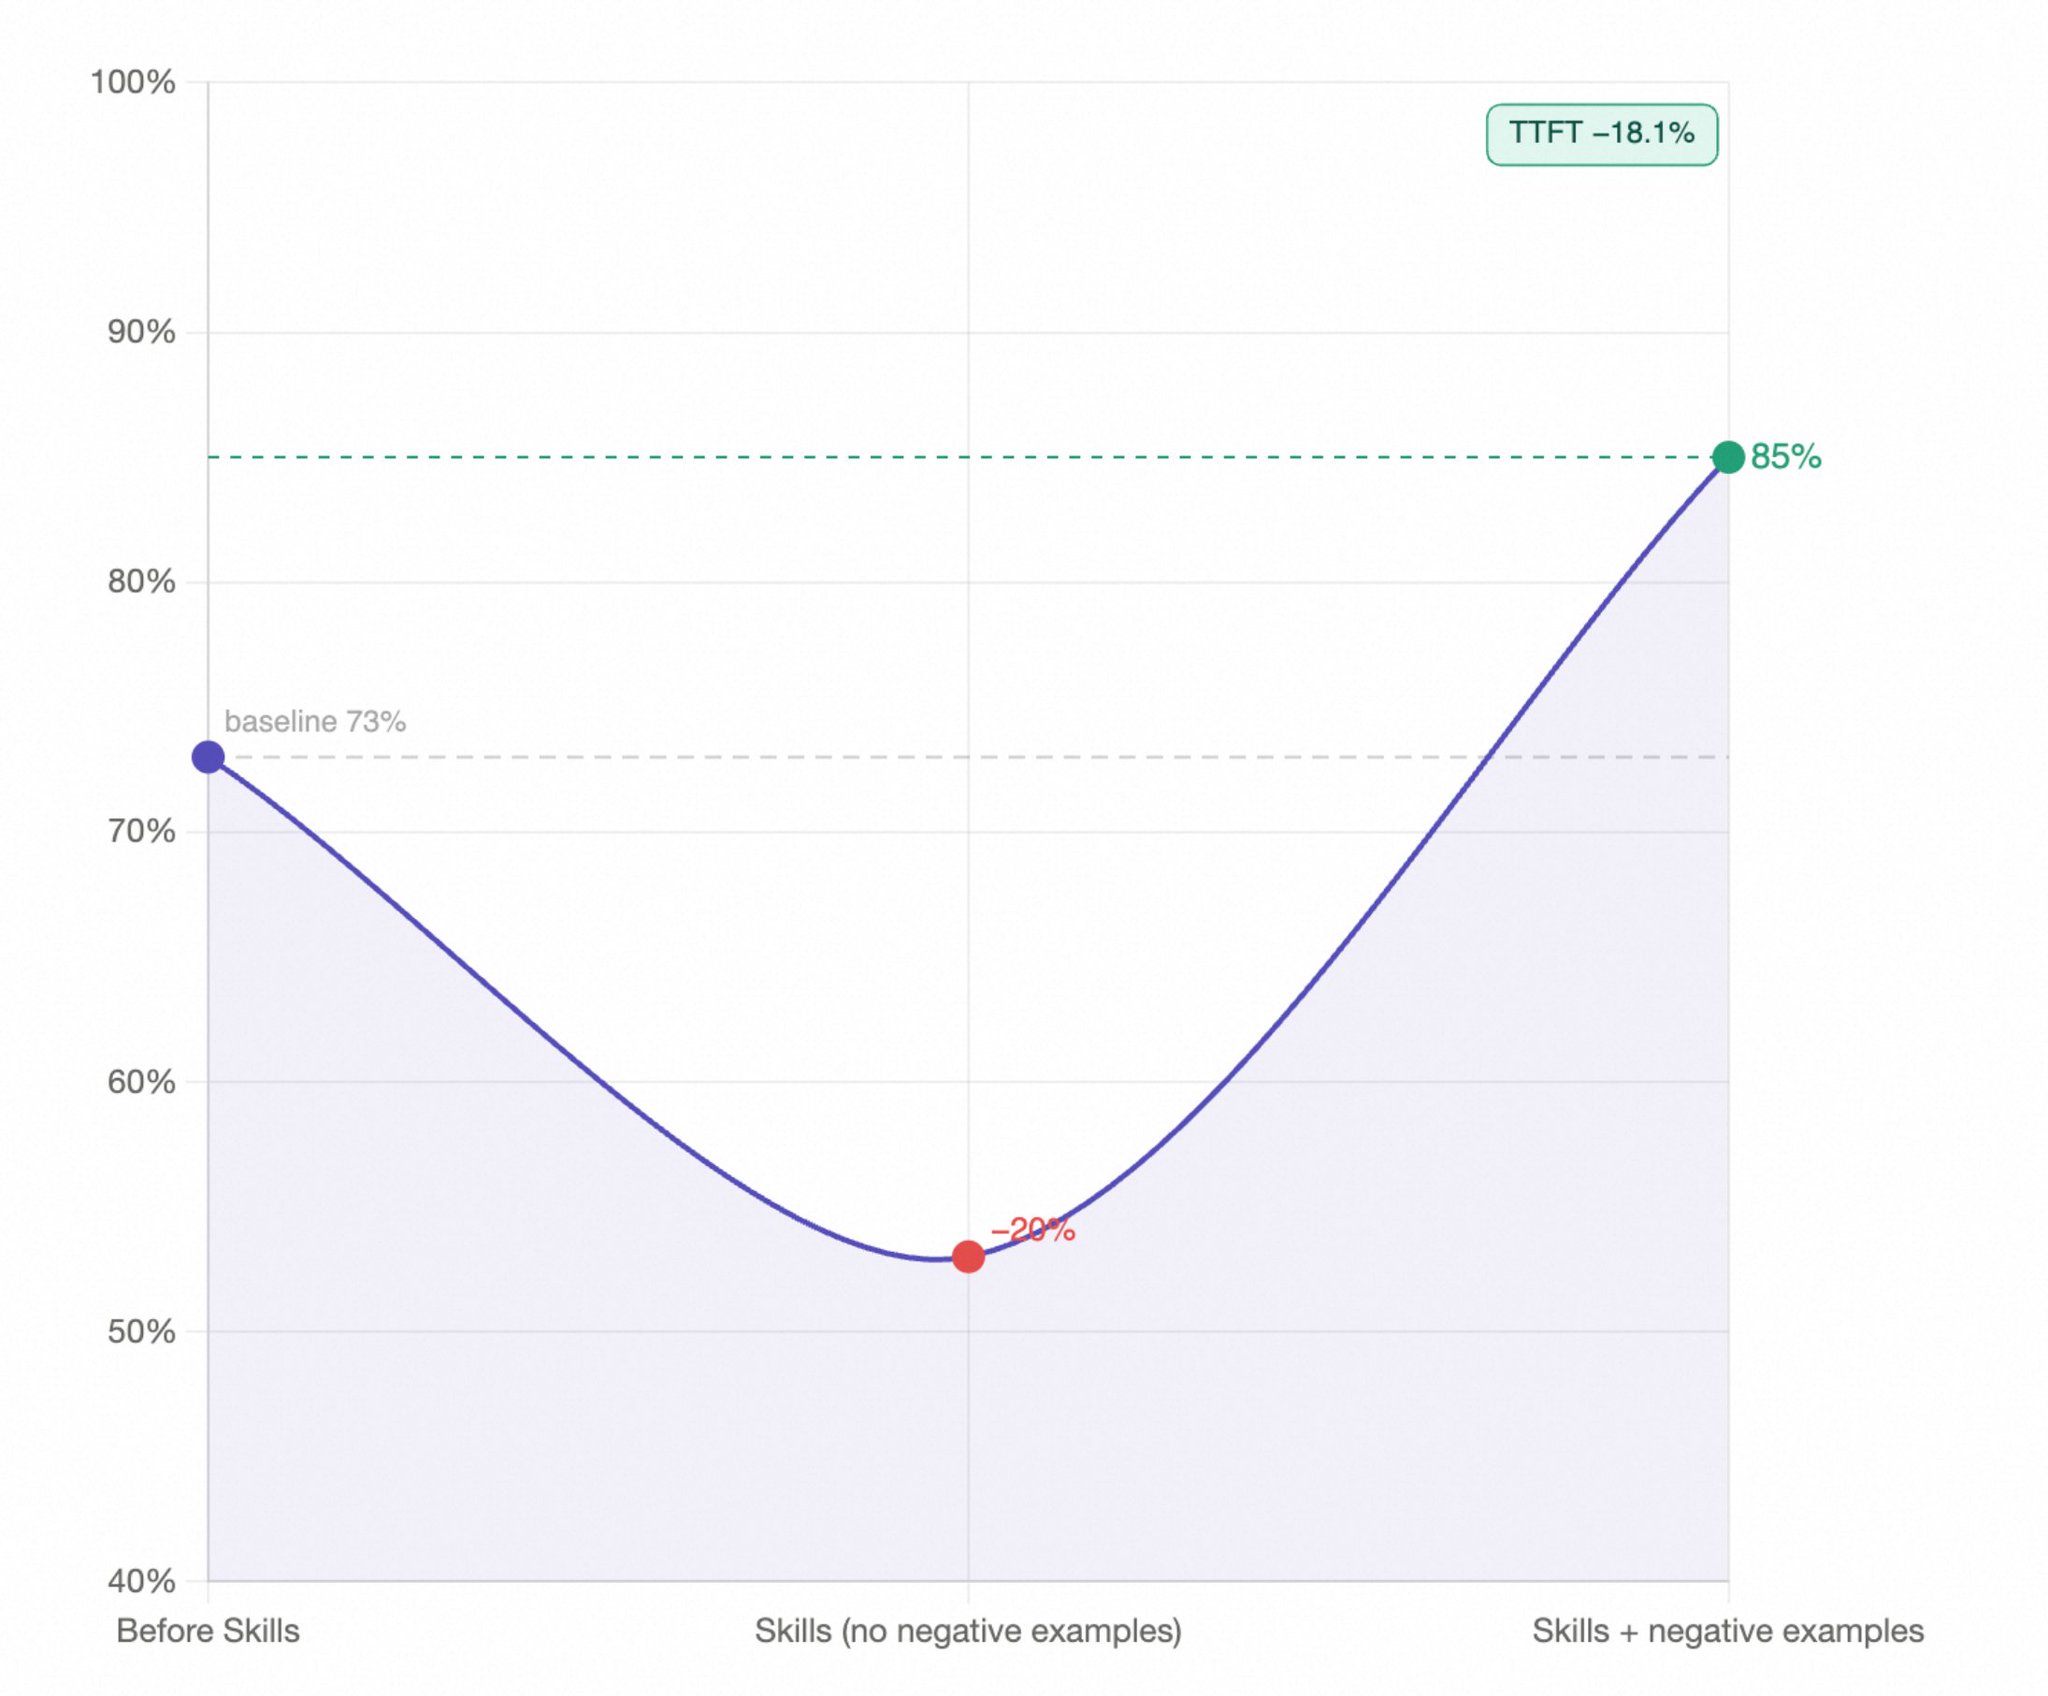The width and height of the screenshot is (2048, 1696).
Task: Click the green 85% data point
Action: tap(1728, 457)
